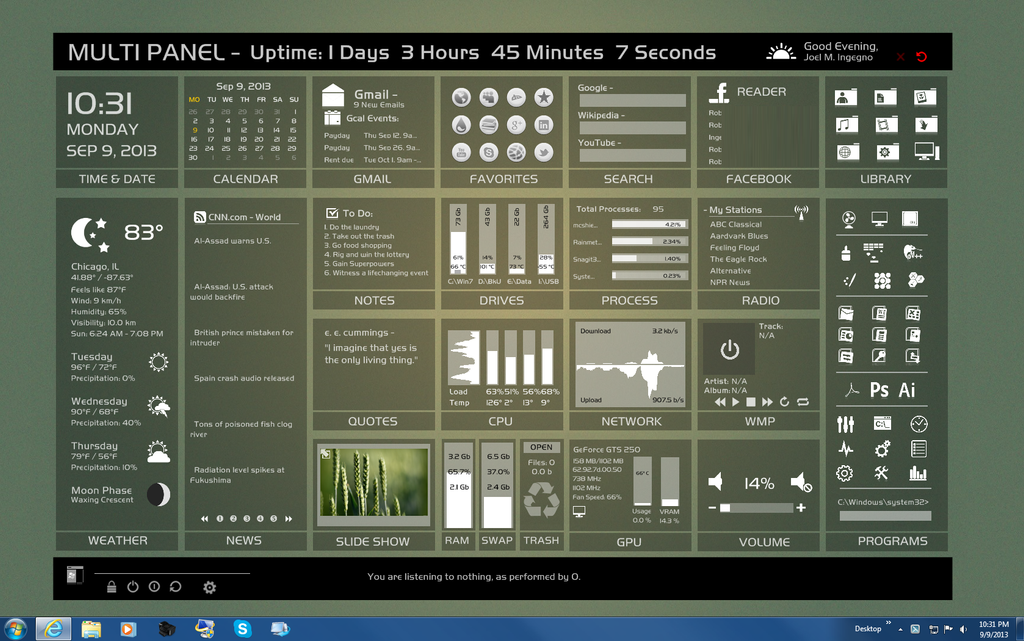Skip to next track in WMP

pos(767,402)
